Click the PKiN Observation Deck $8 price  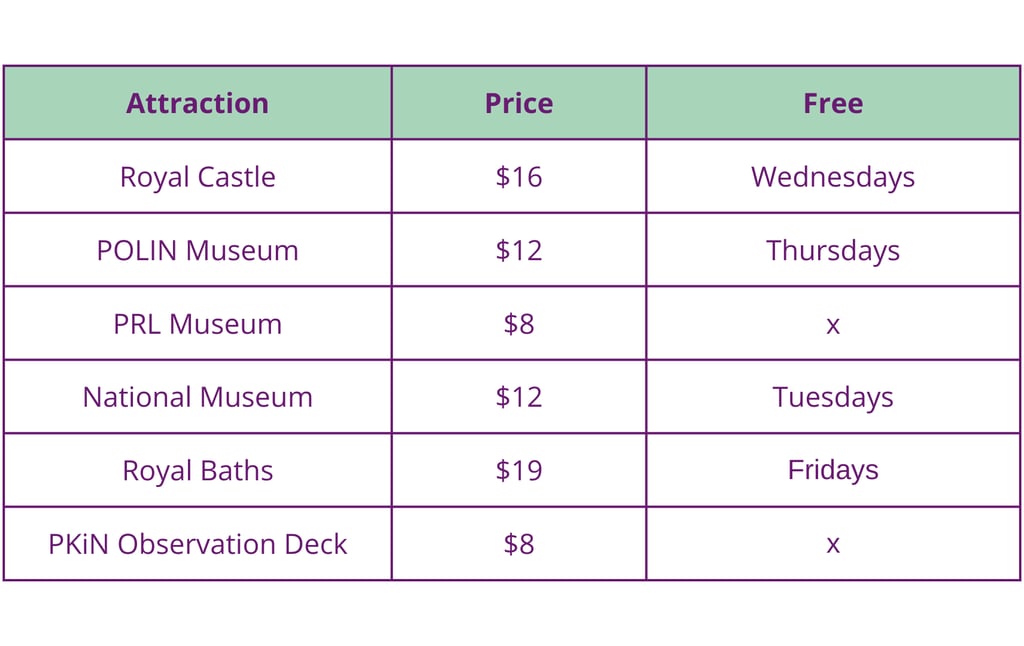point(518,544)
